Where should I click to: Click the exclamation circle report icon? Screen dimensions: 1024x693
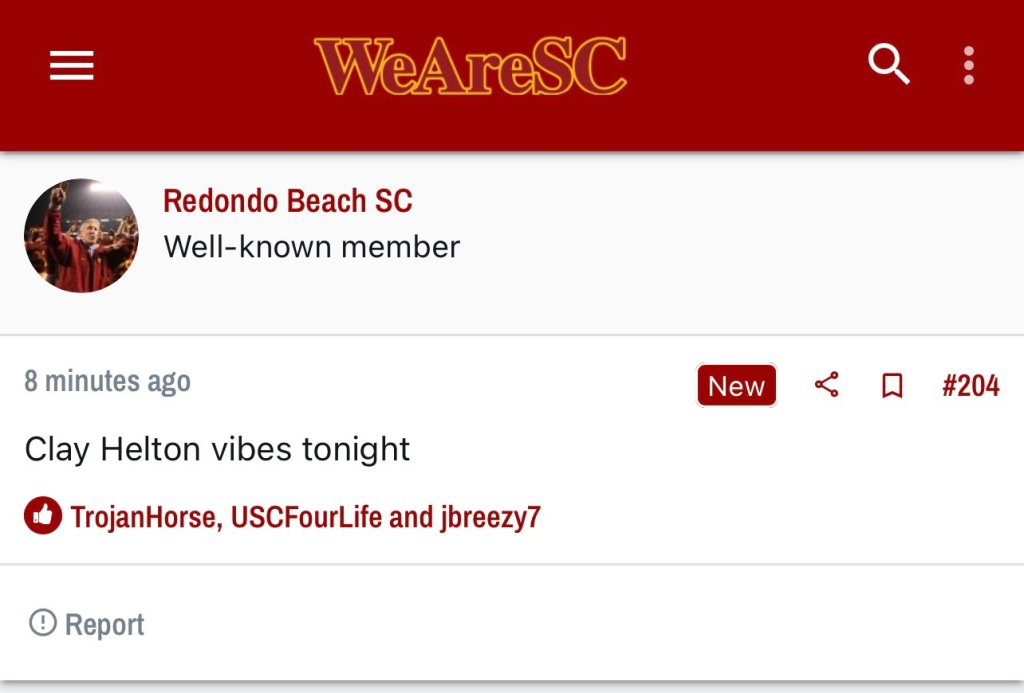[43, 623]
